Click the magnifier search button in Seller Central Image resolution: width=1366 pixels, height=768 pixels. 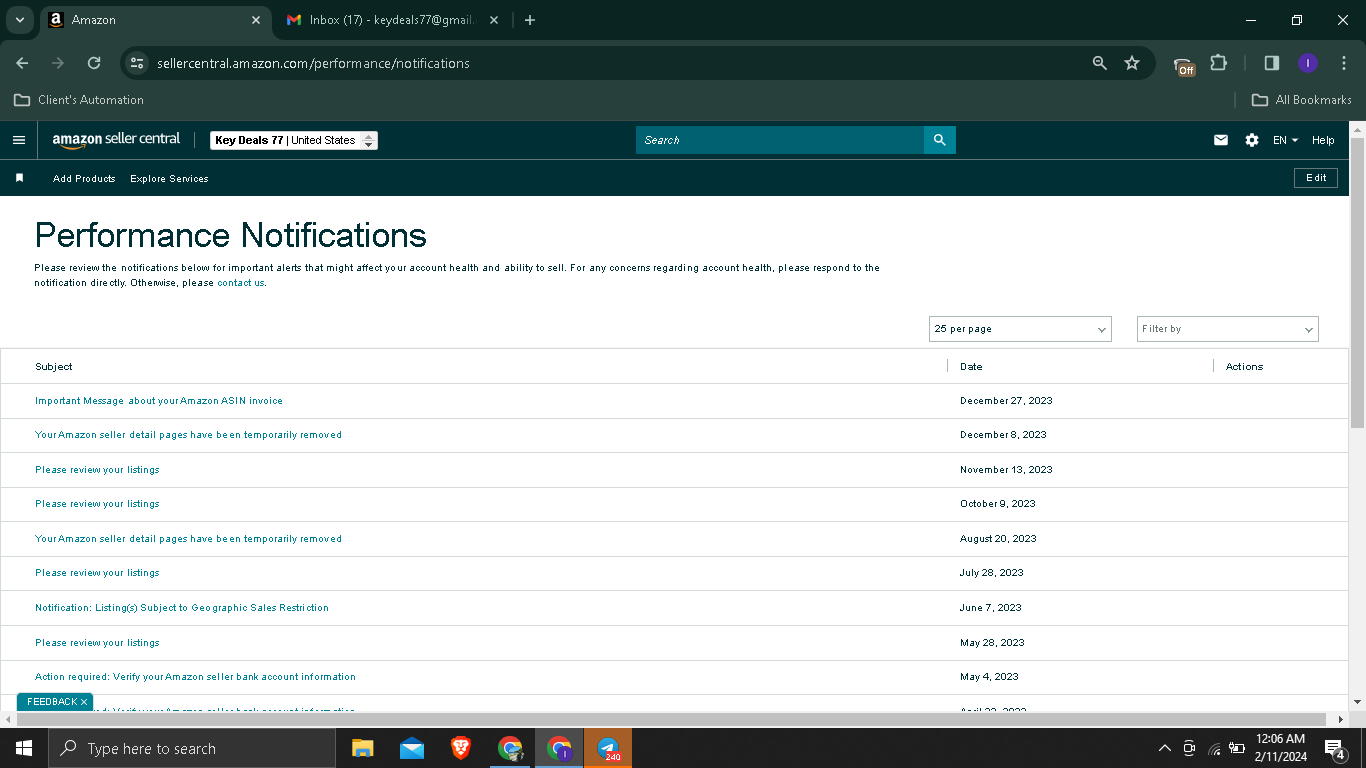(939, 140)
